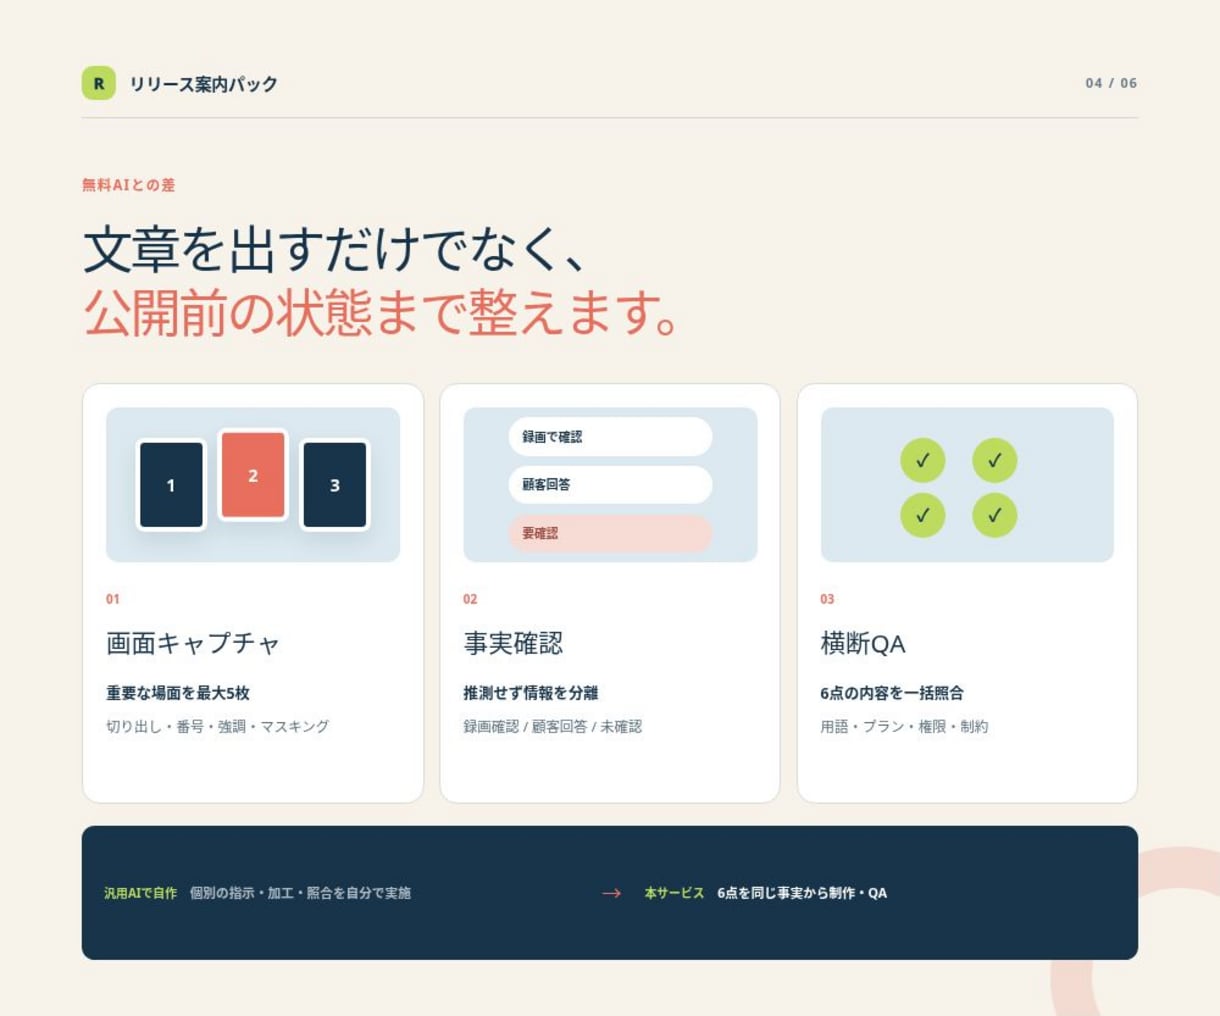Click the headline 文章を出すだけでなく、
This screenshot has width=1220, height=1016.
point(334,249)
